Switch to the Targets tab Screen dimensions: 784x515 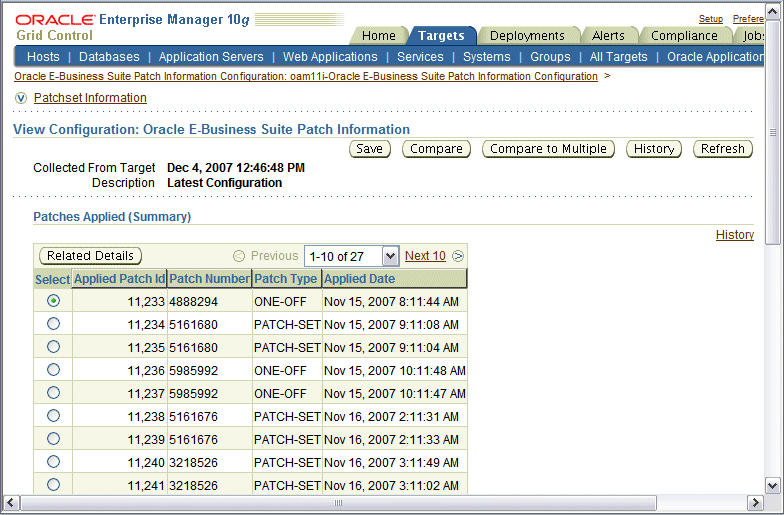441,36
